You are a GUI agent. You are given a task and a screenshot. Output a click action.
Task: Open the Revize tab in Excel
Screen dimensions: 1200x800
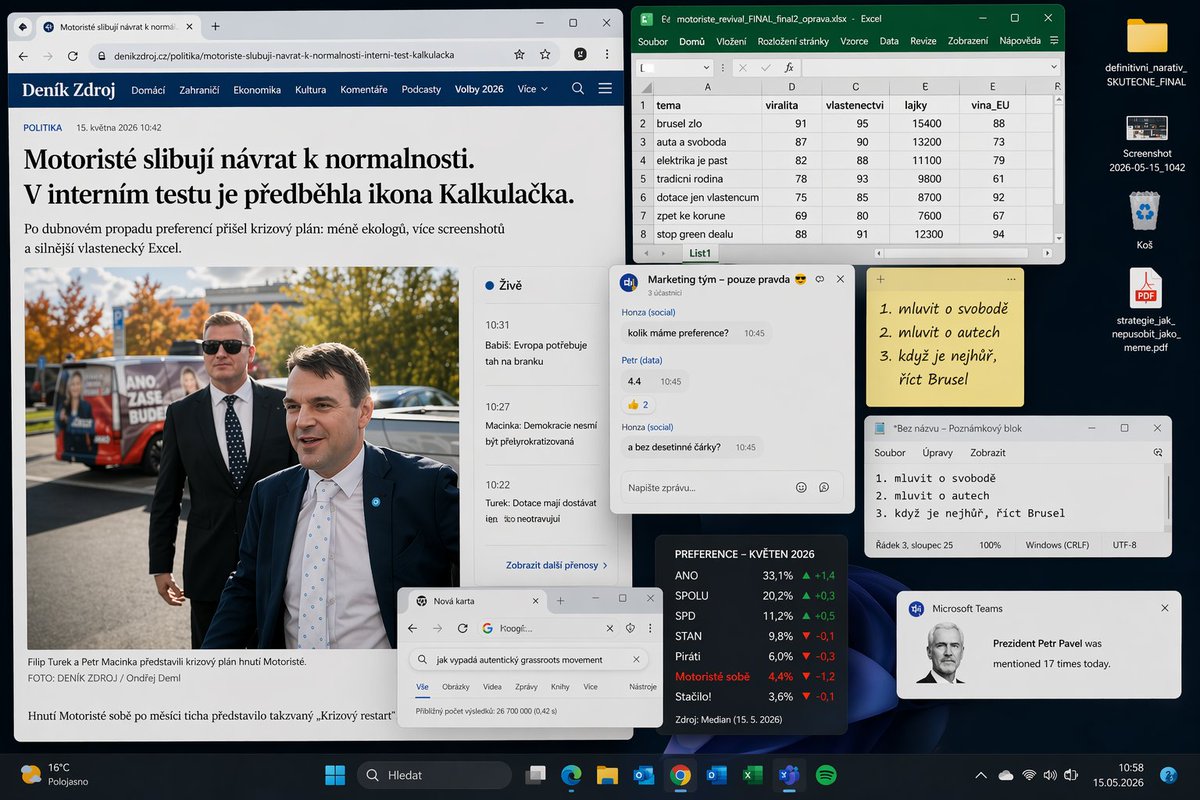click(x=923, y=41)
